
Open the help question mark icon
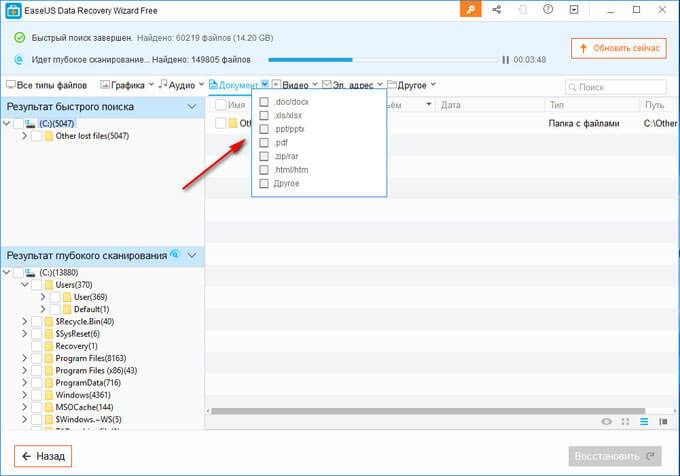coord(548,9)
